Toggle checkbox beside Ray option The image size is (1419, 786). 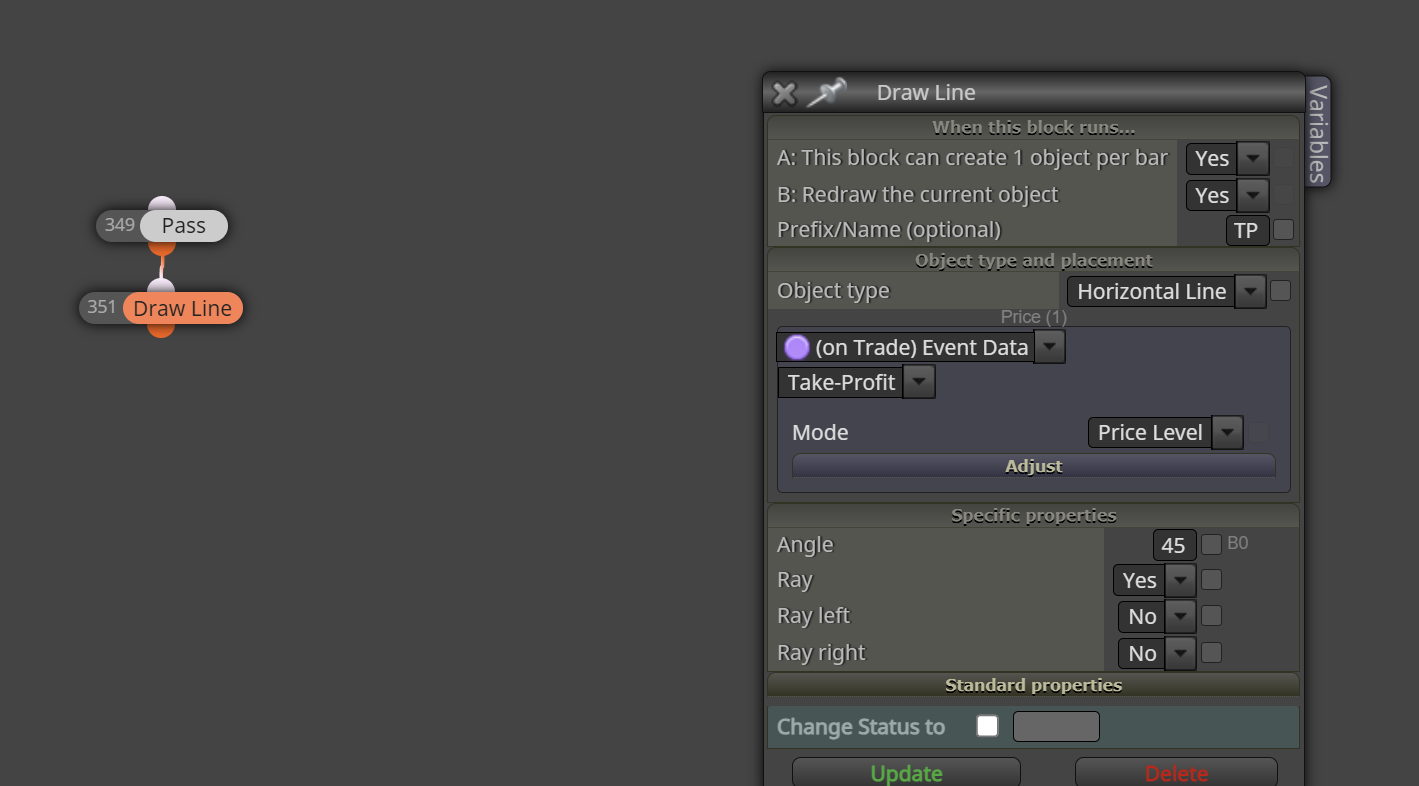click(x=1211, y=580)
